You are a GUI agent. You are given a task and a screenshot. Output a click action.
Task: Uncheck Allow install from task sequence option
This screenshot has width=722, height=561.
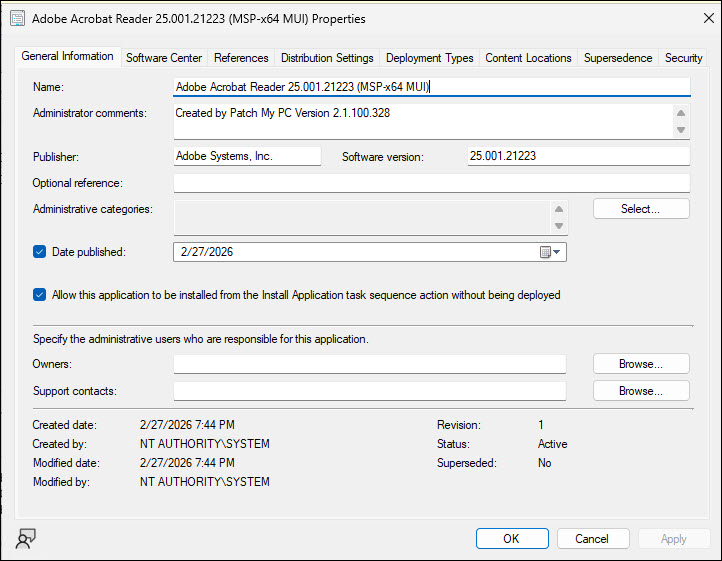(x=40, y=295)
